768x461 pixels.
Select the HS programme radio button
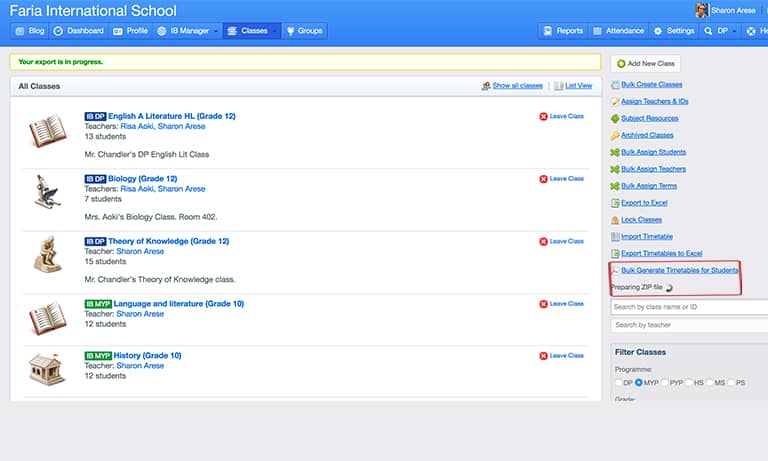pos(689,382)
